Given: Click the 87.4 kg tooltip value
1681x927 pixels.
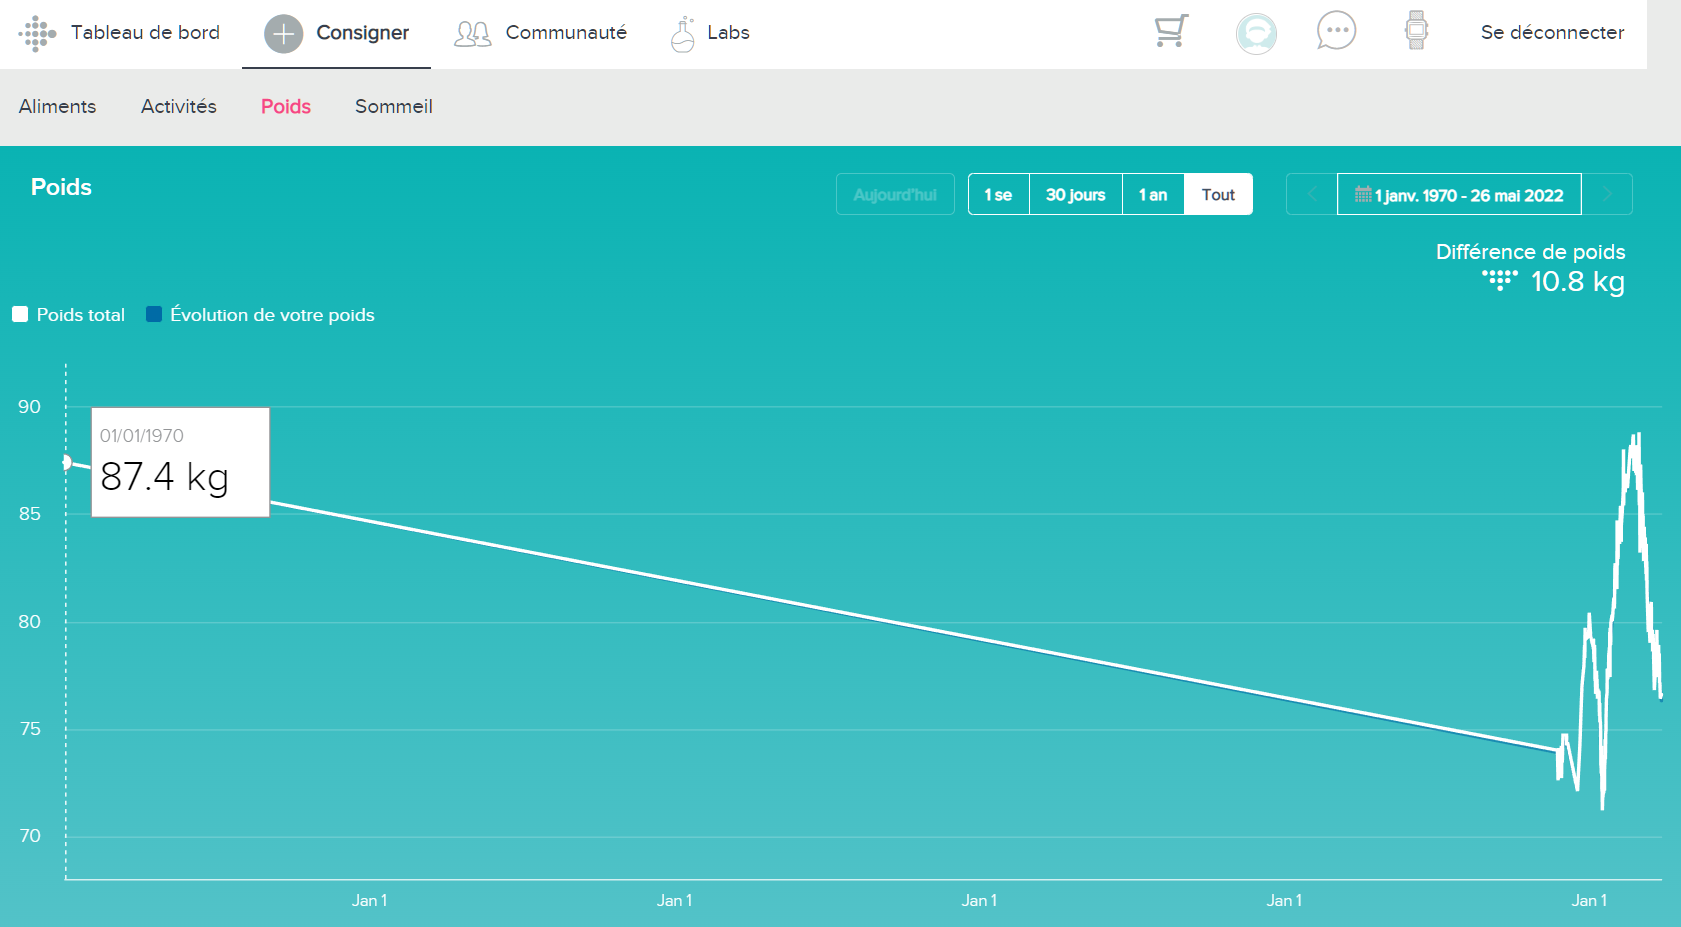Looking at the screenshot, I should tap(165, 476).
